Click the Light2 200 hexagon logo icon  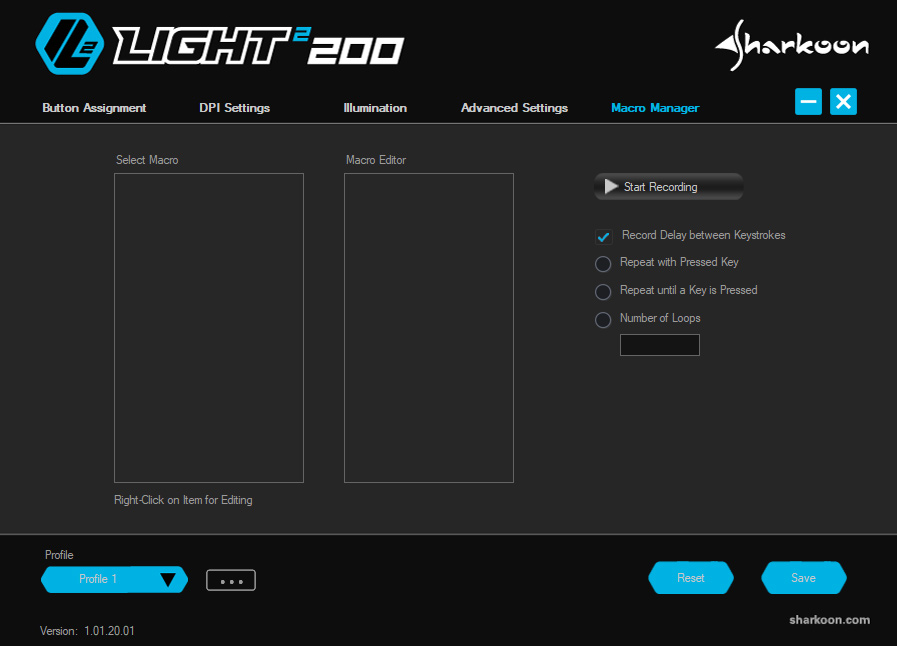pyautogui.click(x=70, y=44)
